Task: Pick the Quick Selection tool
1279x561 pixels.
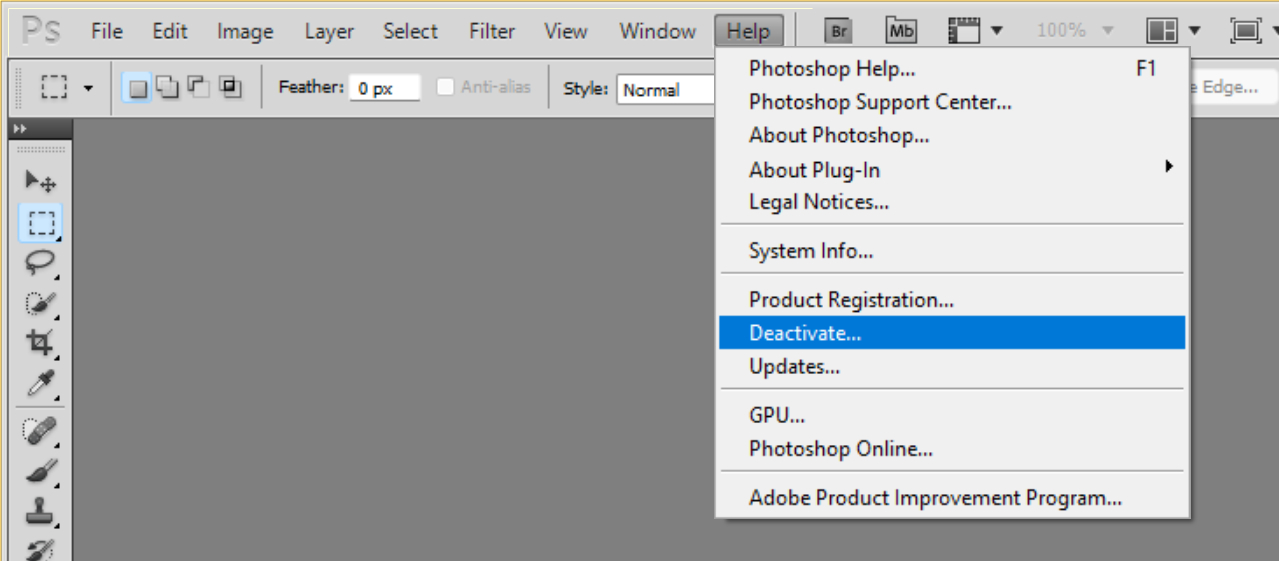Action: click(x=40, y=302)
